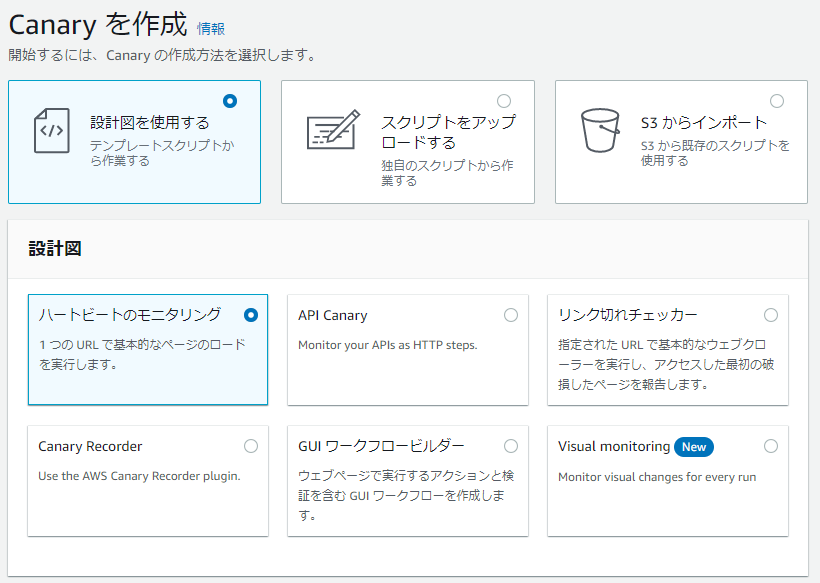Screen dimensions: 820x583
Task: Click the 指定された URL で基本的な description text
Action: pos(666,364)
